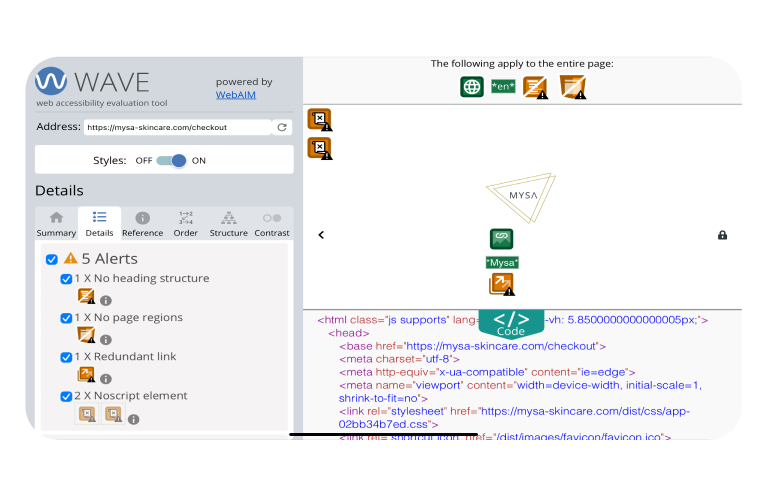Click the lock icon on the right of the page
The height and width of the screenshot is (500, 767).
click(x=722, y=235)
